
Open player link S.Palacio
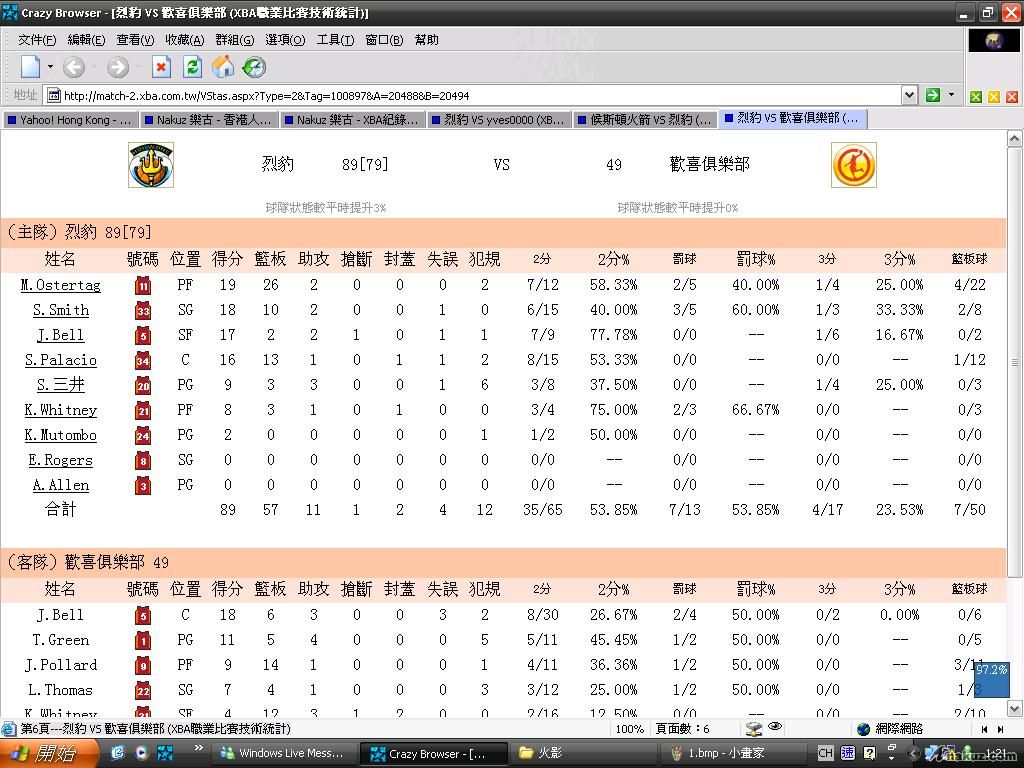(x=61, y=360)
